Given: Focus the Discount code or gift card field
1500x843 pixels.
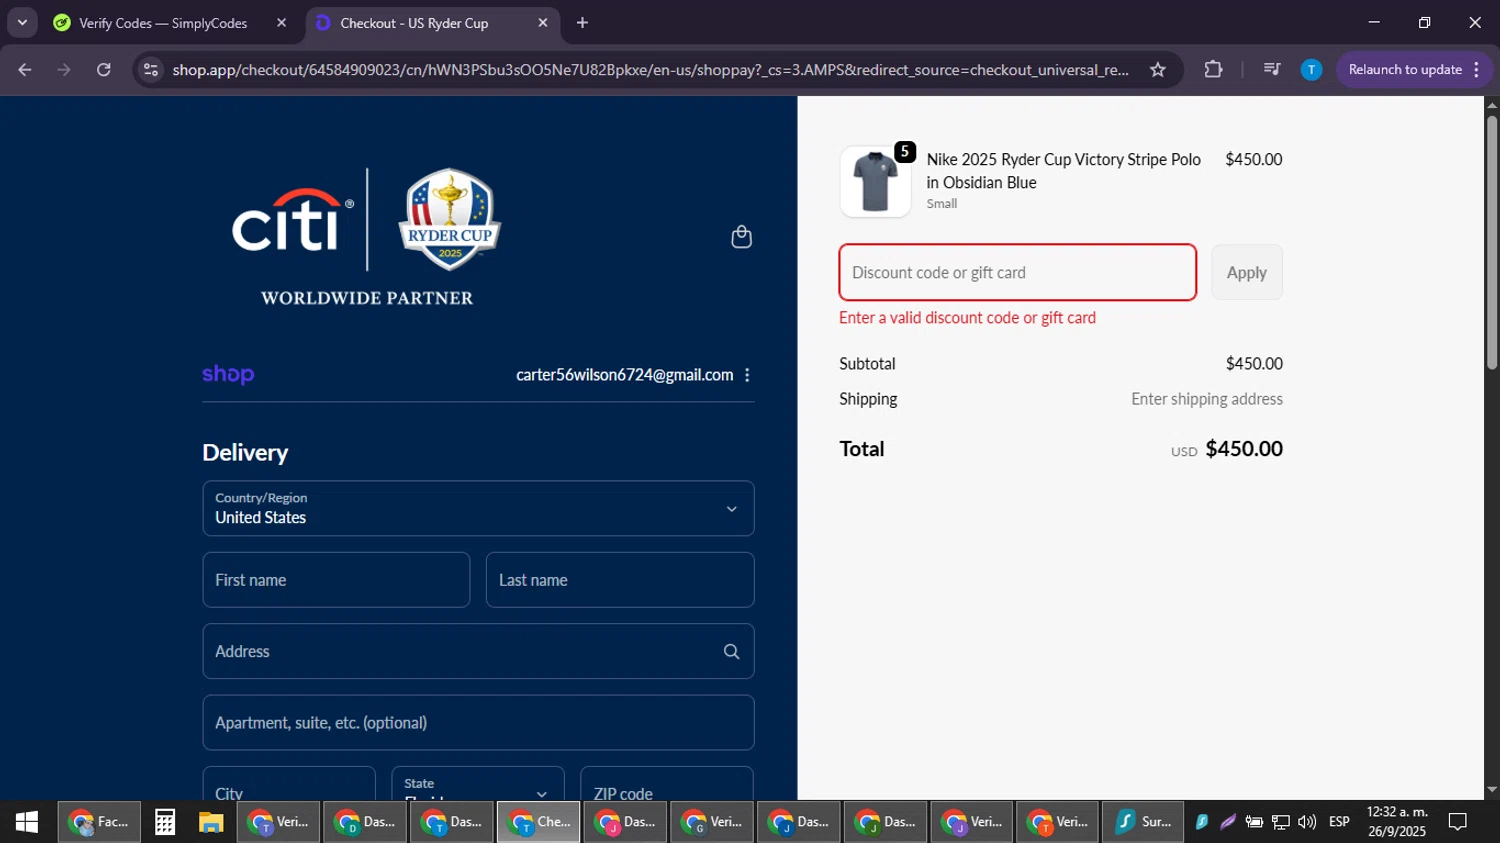Looking at the screenshot, I should point(1018,272).
